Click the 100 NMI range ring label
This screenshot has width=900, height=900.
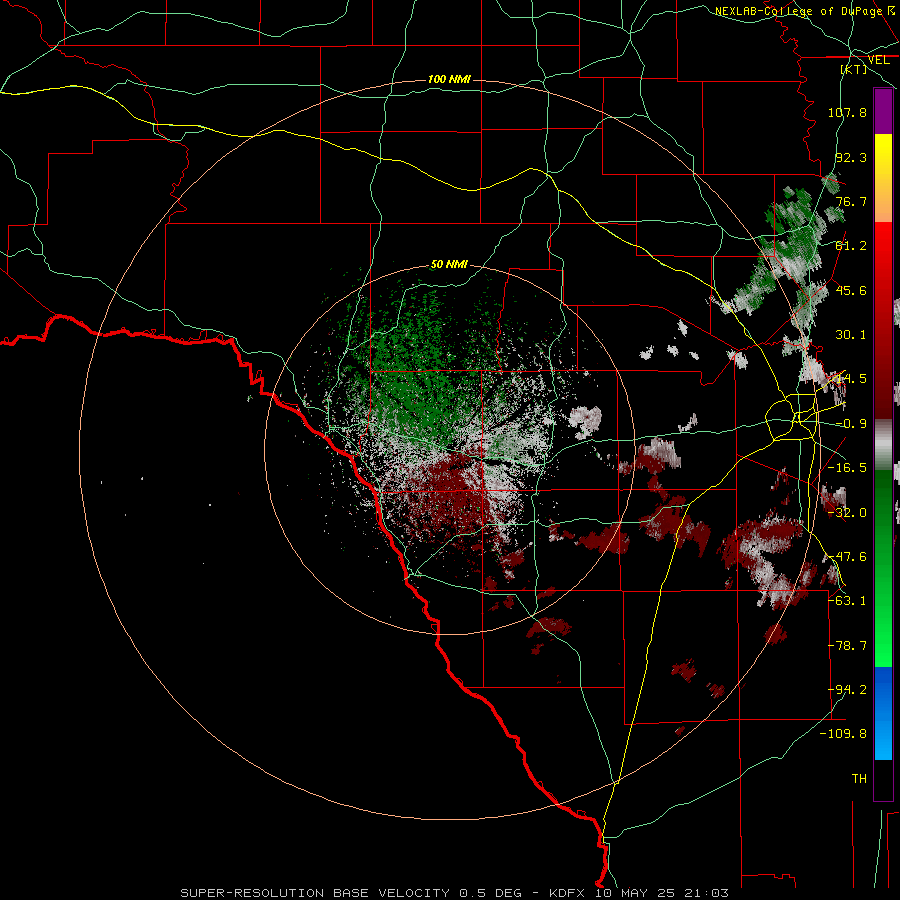(449, 79)
